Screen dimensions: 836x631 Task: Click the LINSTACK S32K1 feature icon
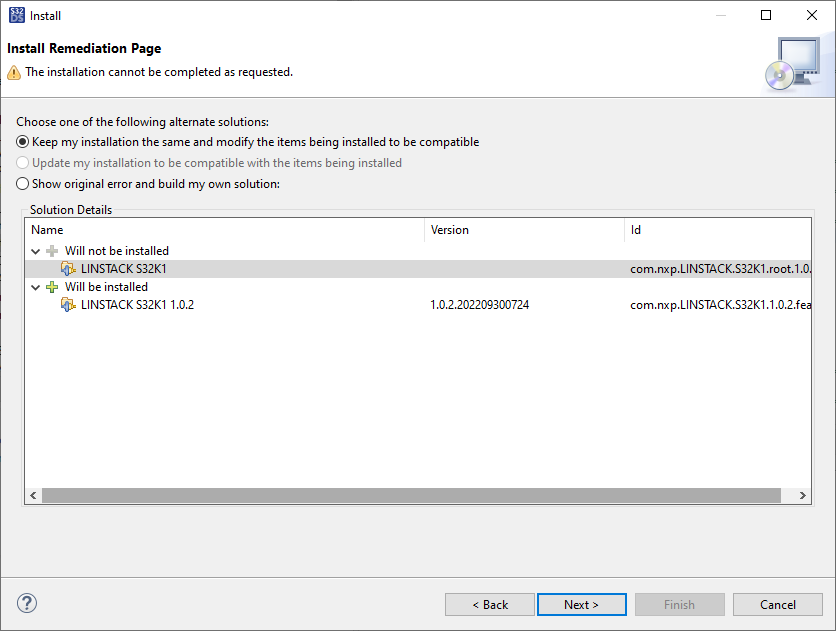point(68,269)
